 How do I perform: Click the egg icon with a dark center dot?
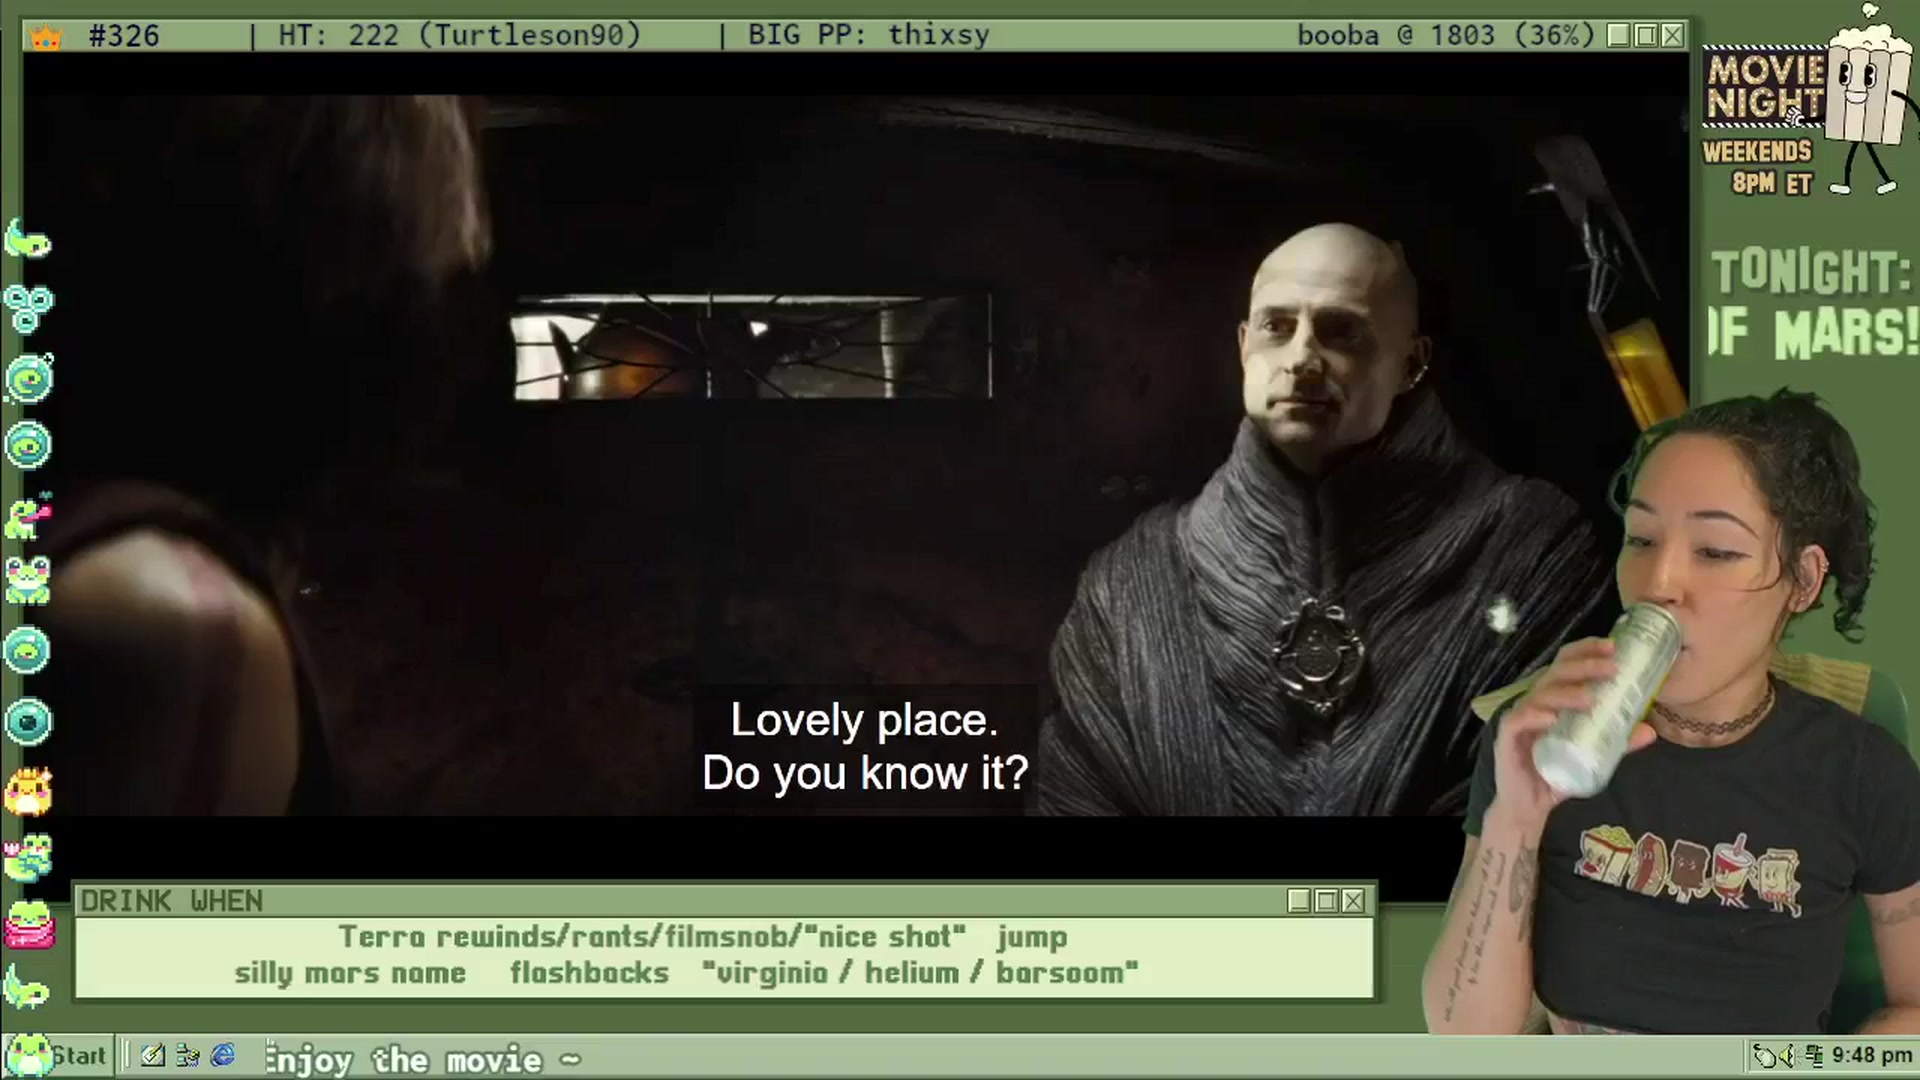[28, 722]
